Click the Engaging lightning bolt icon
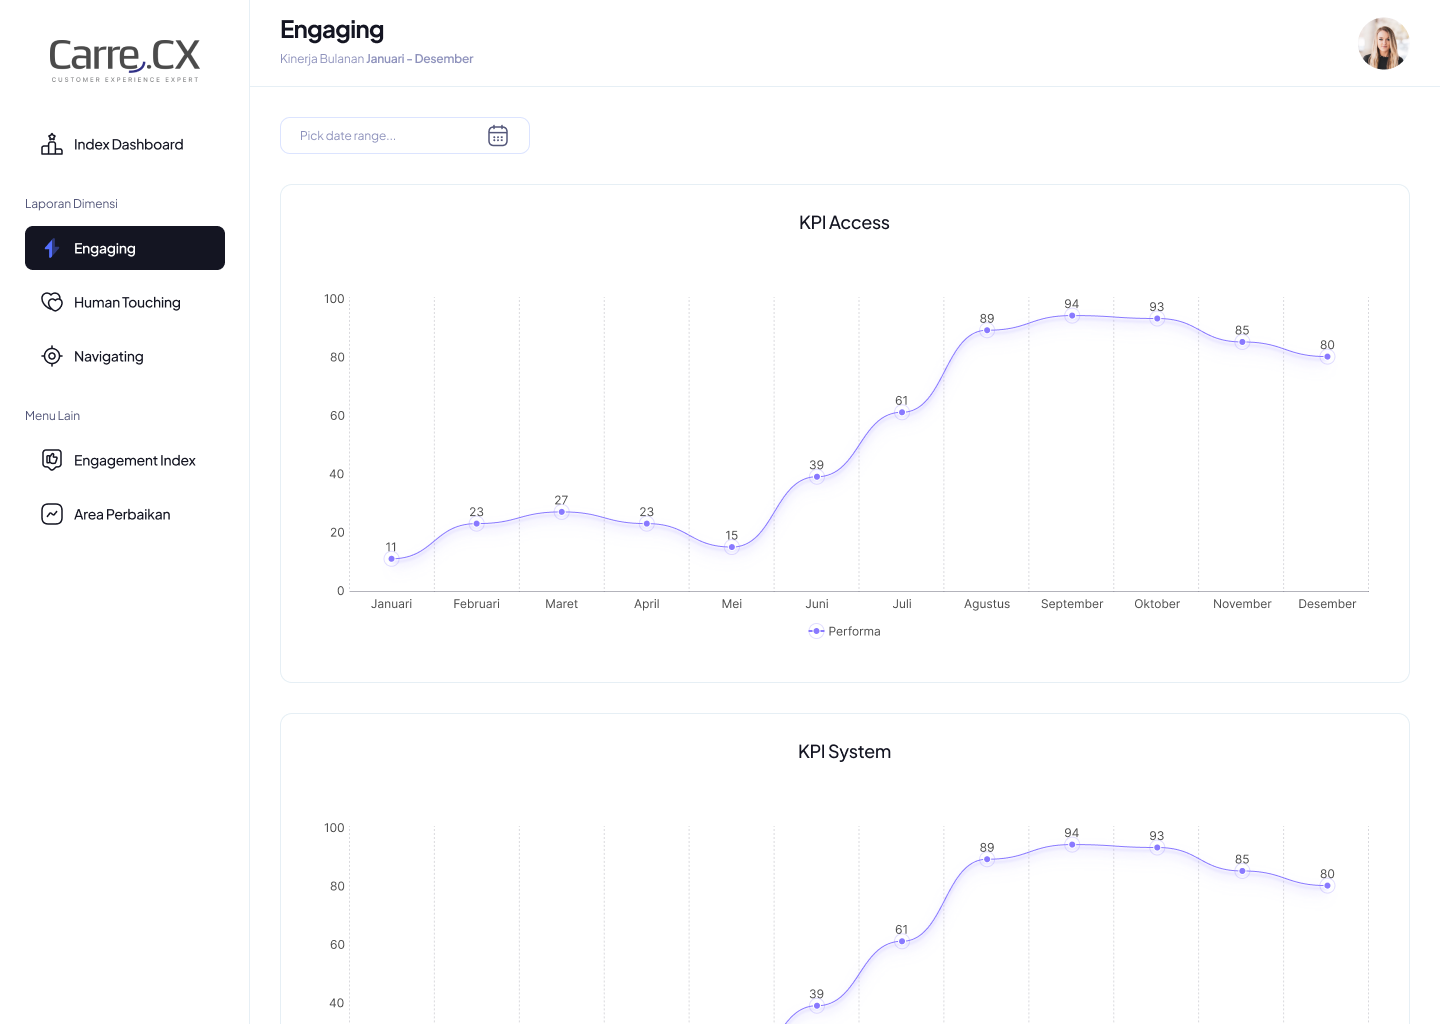1440x1024 pixels. 51,248
